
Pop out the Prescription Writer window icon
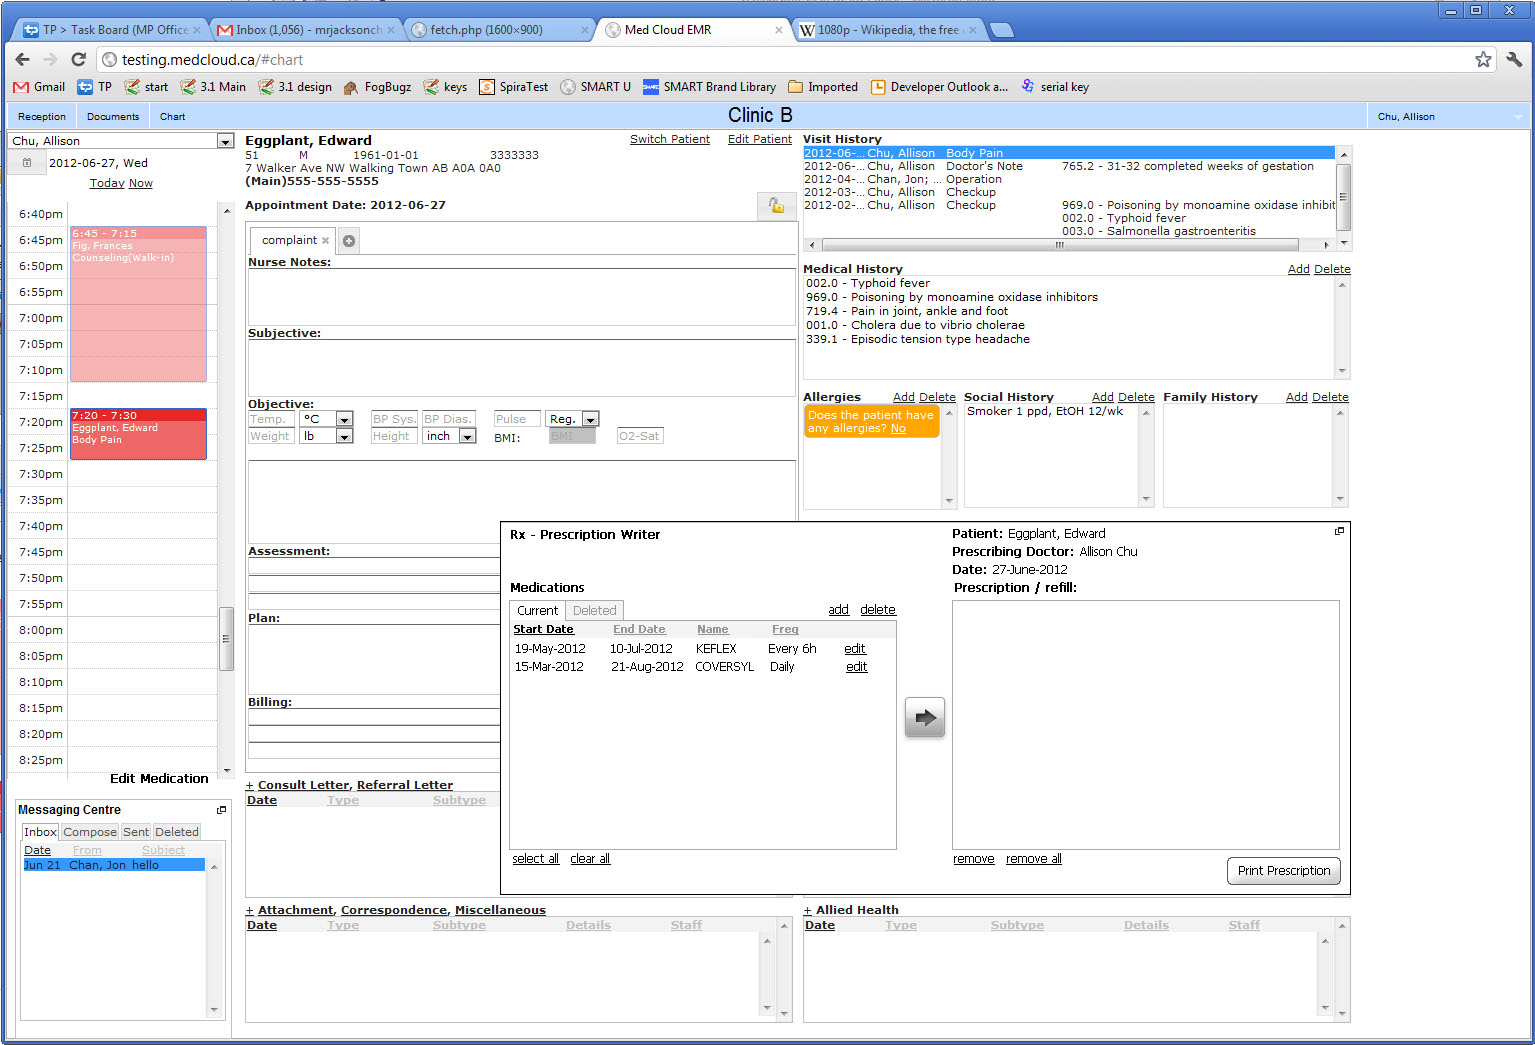click(x=1339, y=531)
